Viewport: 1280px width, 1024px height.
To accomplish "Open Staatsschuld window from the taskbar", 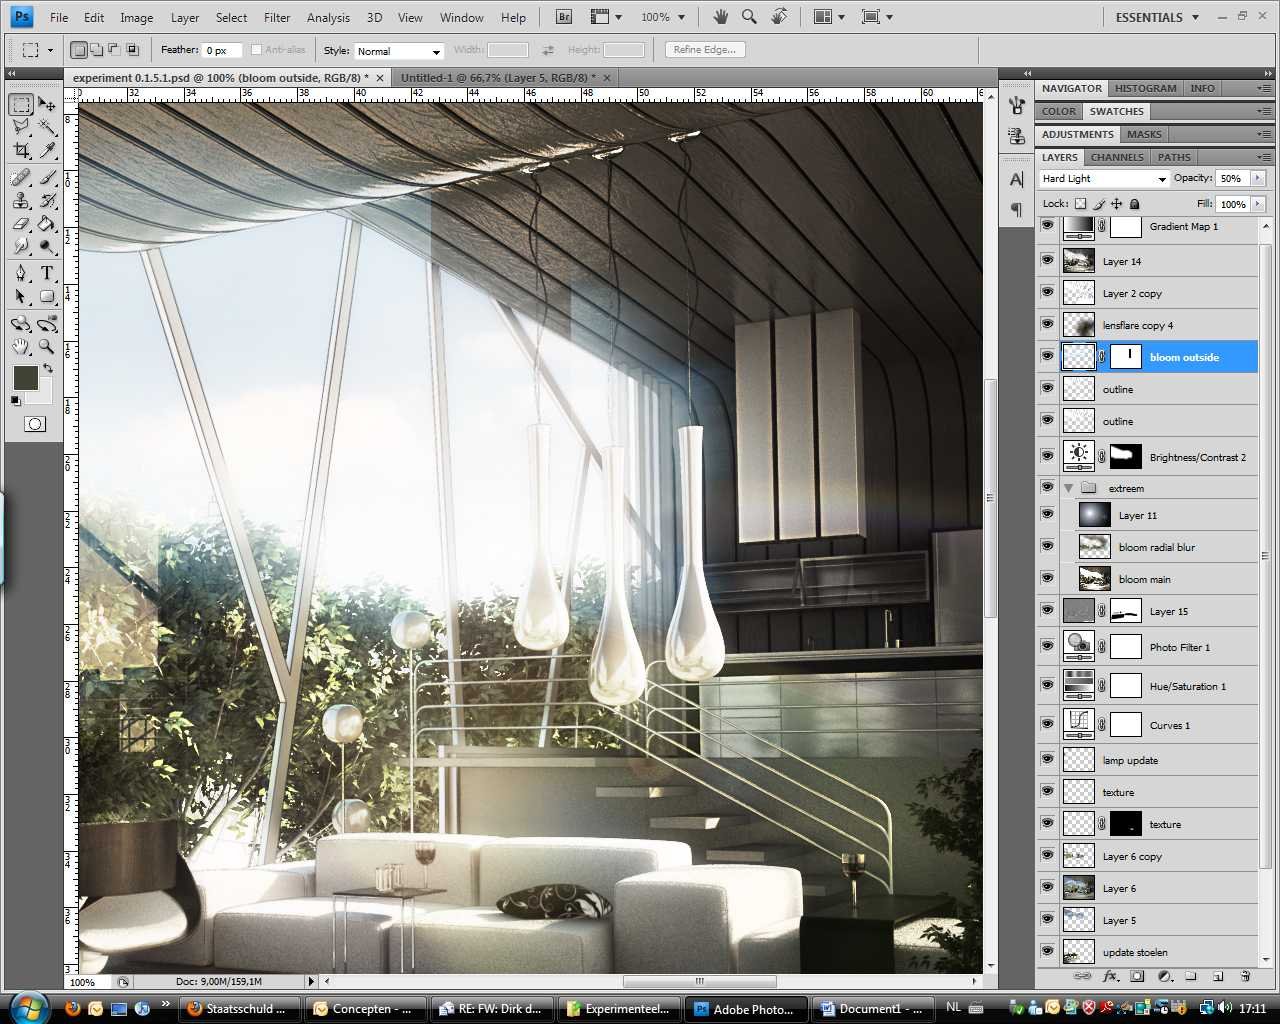I will (x=240, y=1008).
